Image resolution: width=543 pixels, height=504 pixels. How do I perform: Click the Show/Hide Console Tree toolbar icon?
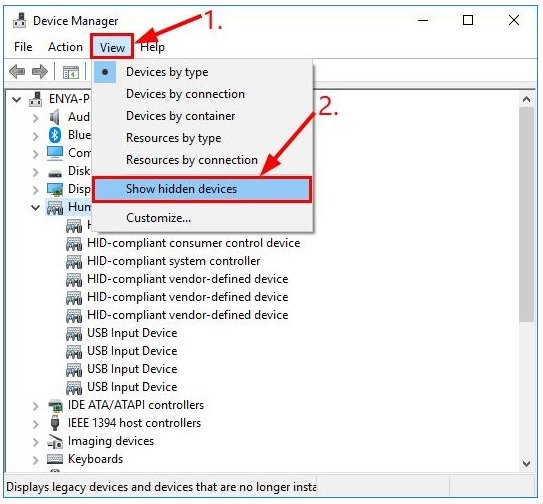point(71,72)
